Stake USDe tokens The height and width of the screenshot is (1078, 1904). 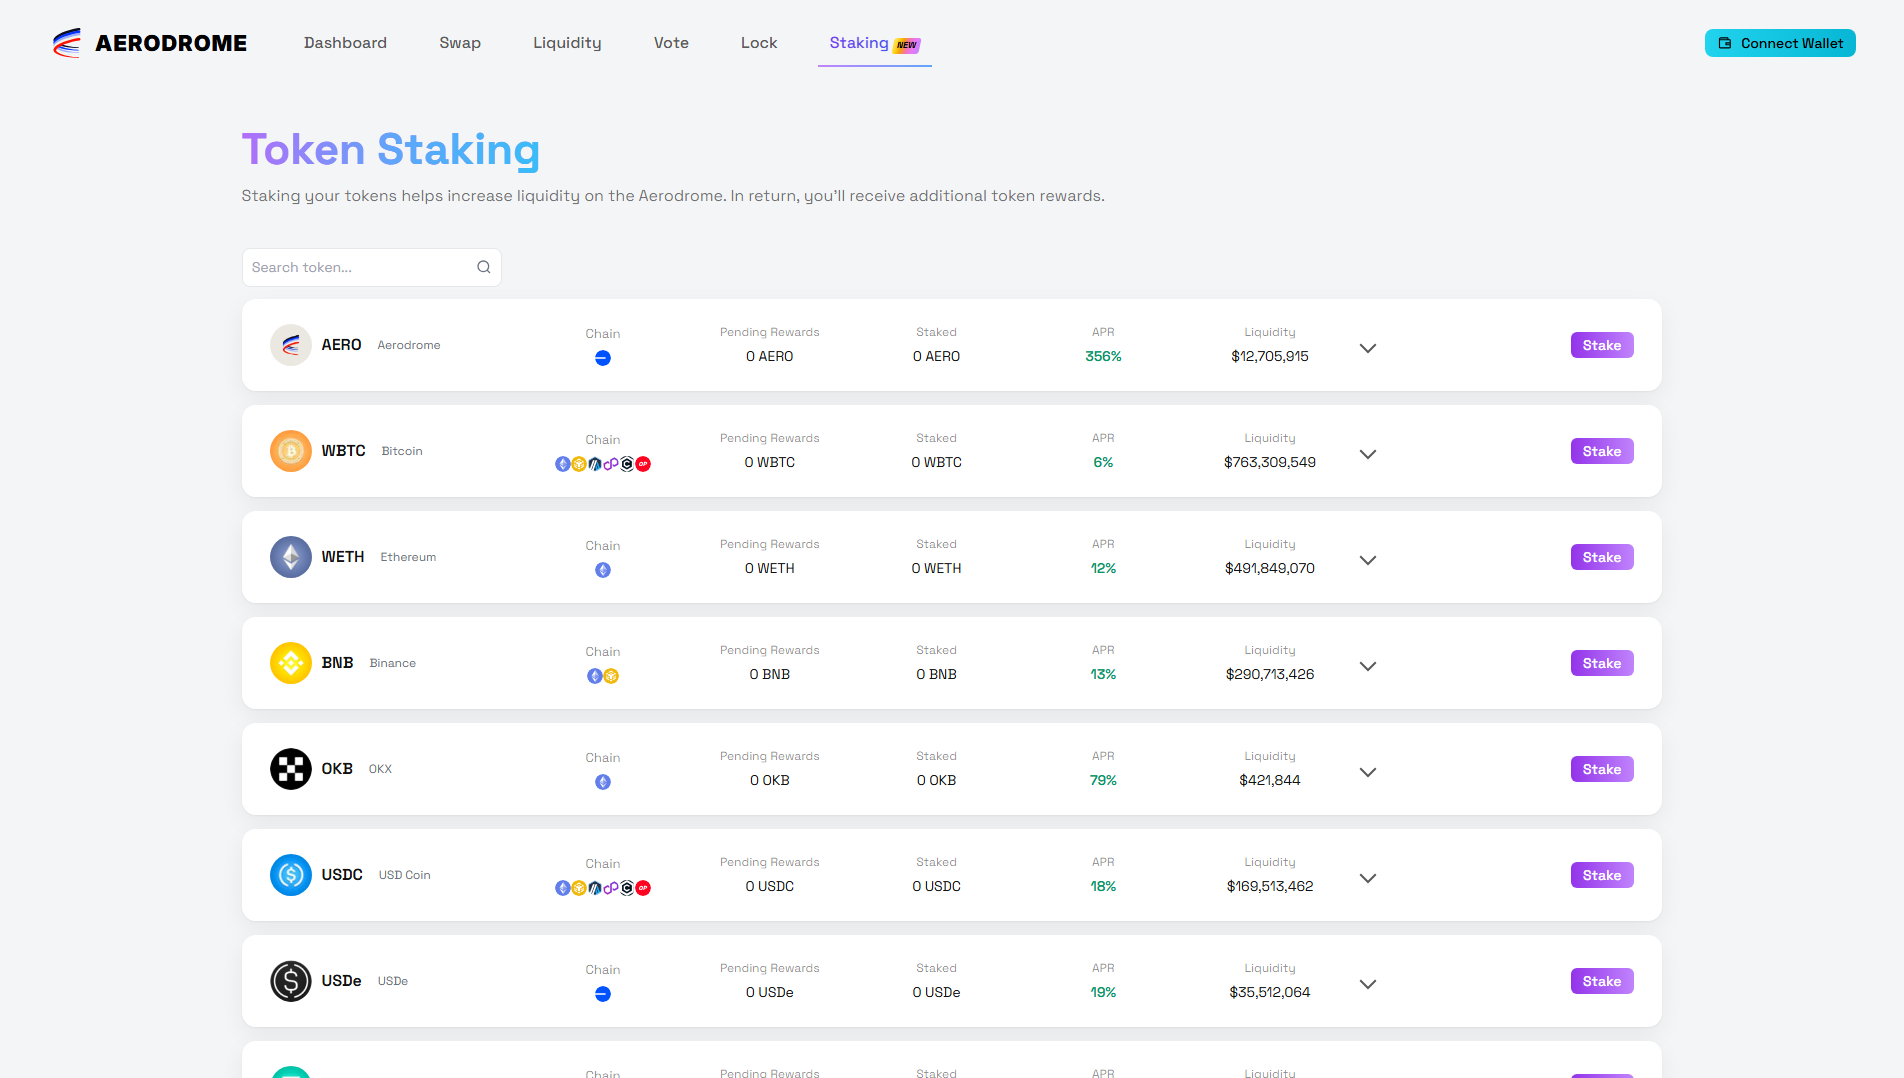[x=1602, y=981]
